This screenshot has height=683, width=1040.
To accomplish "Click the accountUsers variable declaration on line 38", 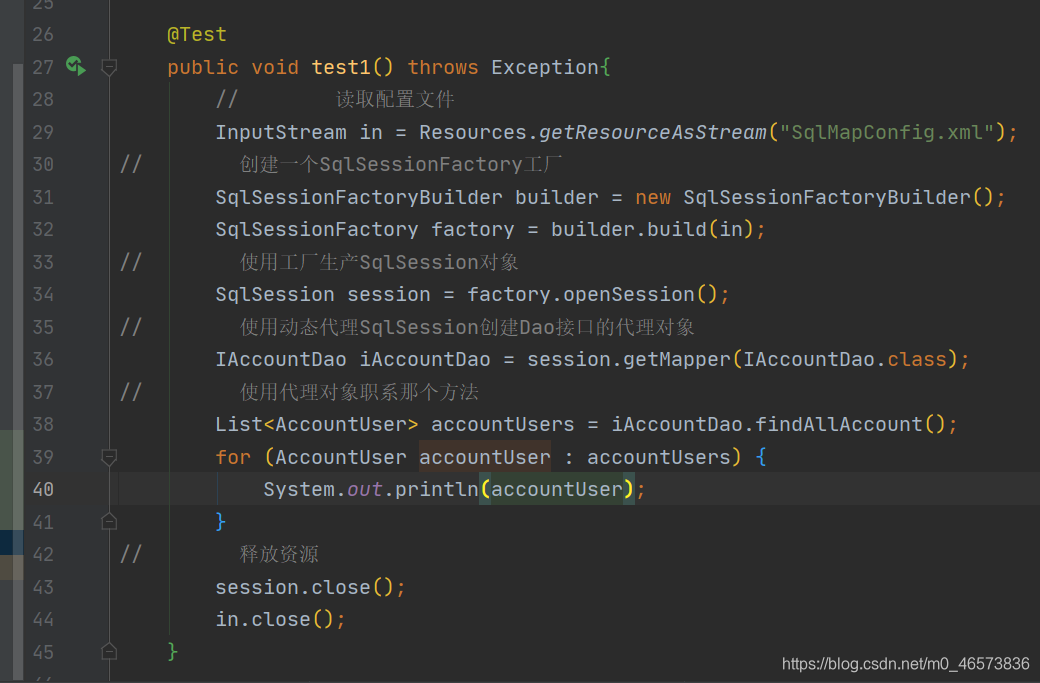I will 503,424.
